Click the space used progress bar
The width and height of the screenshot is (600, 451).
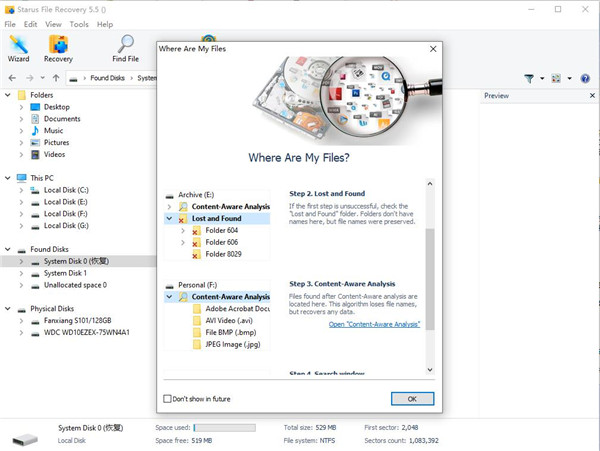[x=224, y=428]
